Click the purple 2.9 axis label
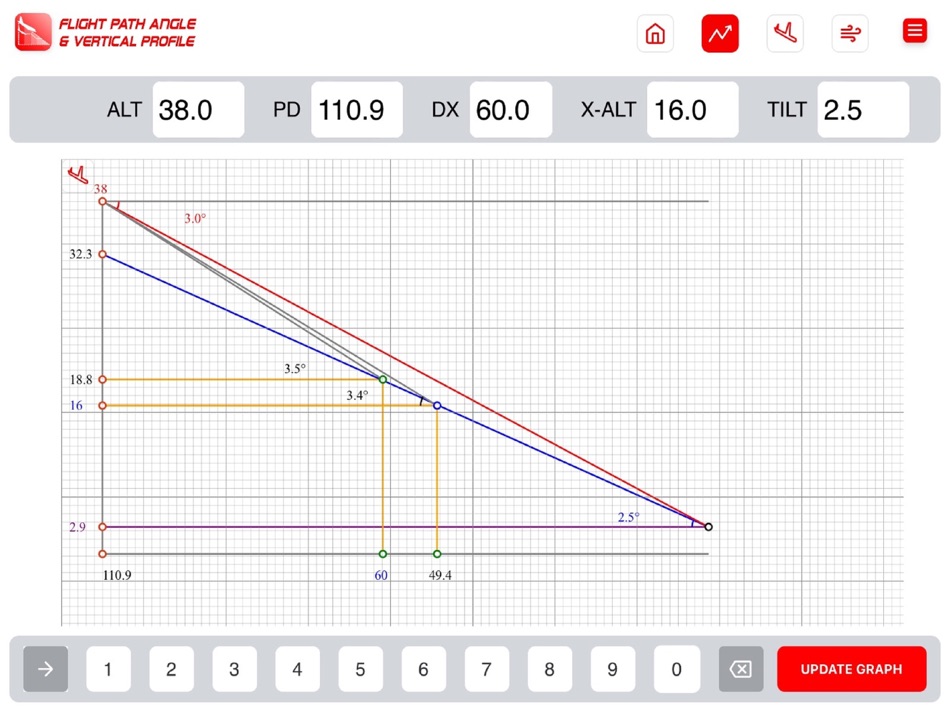 click(78, 527)
